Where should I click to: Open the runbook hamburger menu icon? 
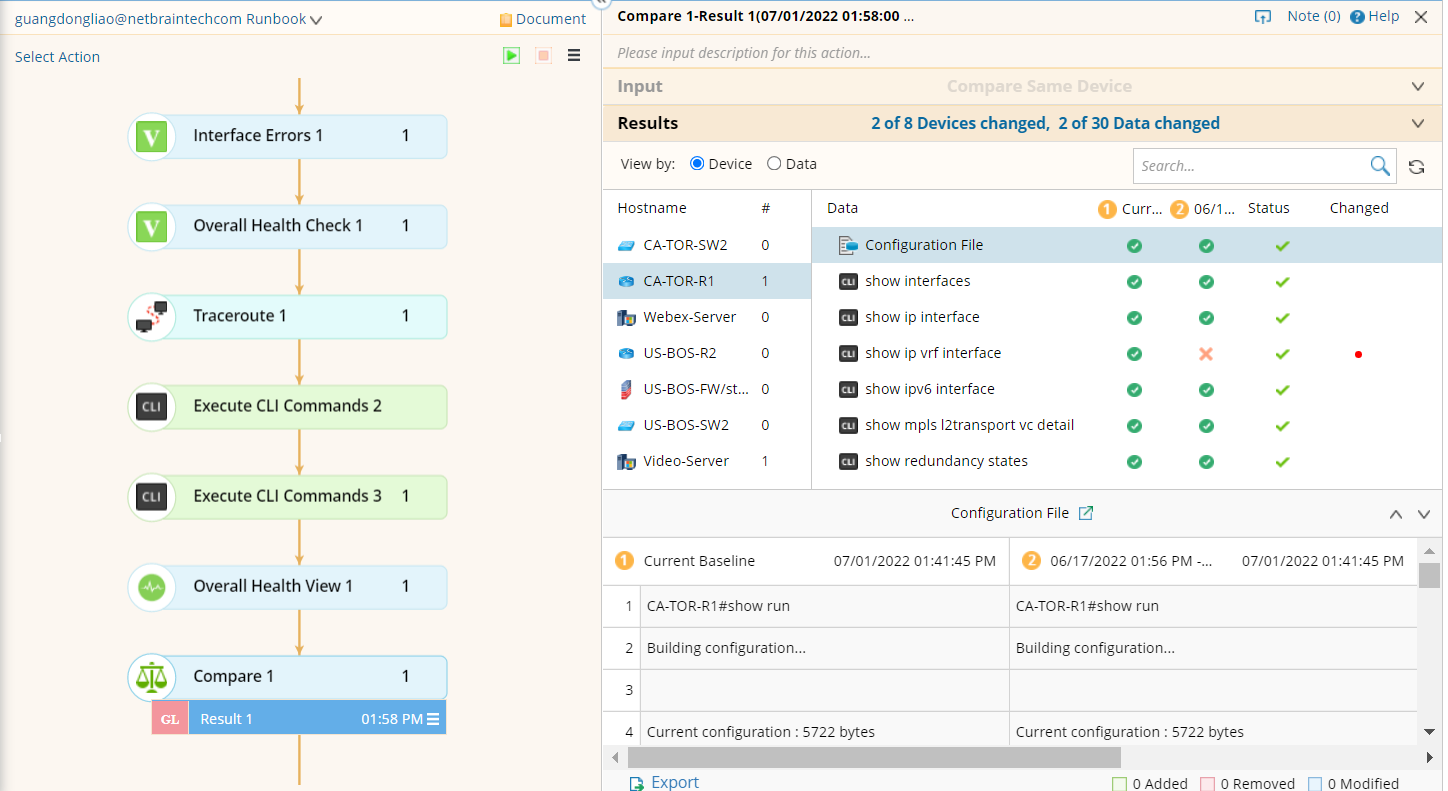(x=574, y=56)
